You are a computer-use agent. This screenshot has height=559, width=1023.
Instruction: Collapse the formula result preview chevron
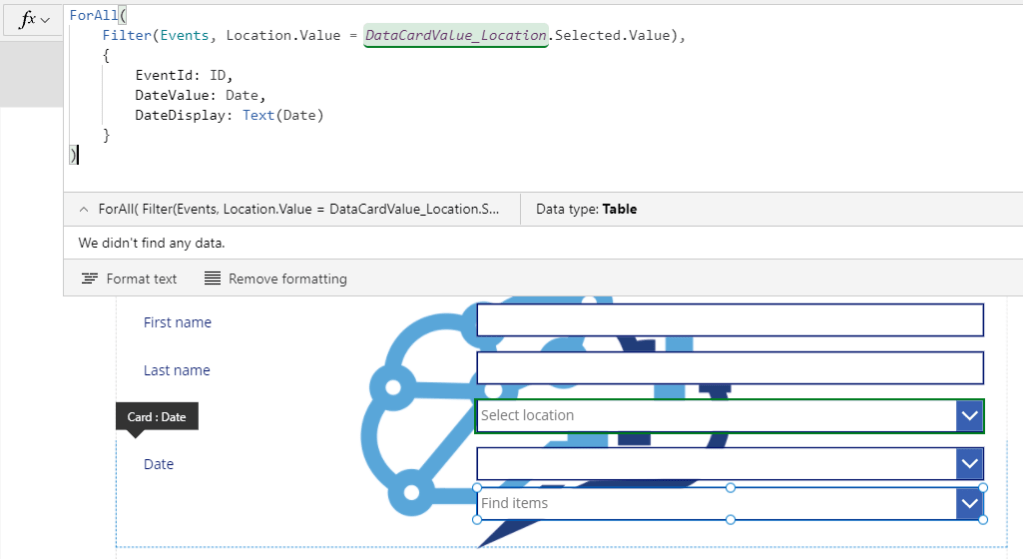[x=83, y=209]
